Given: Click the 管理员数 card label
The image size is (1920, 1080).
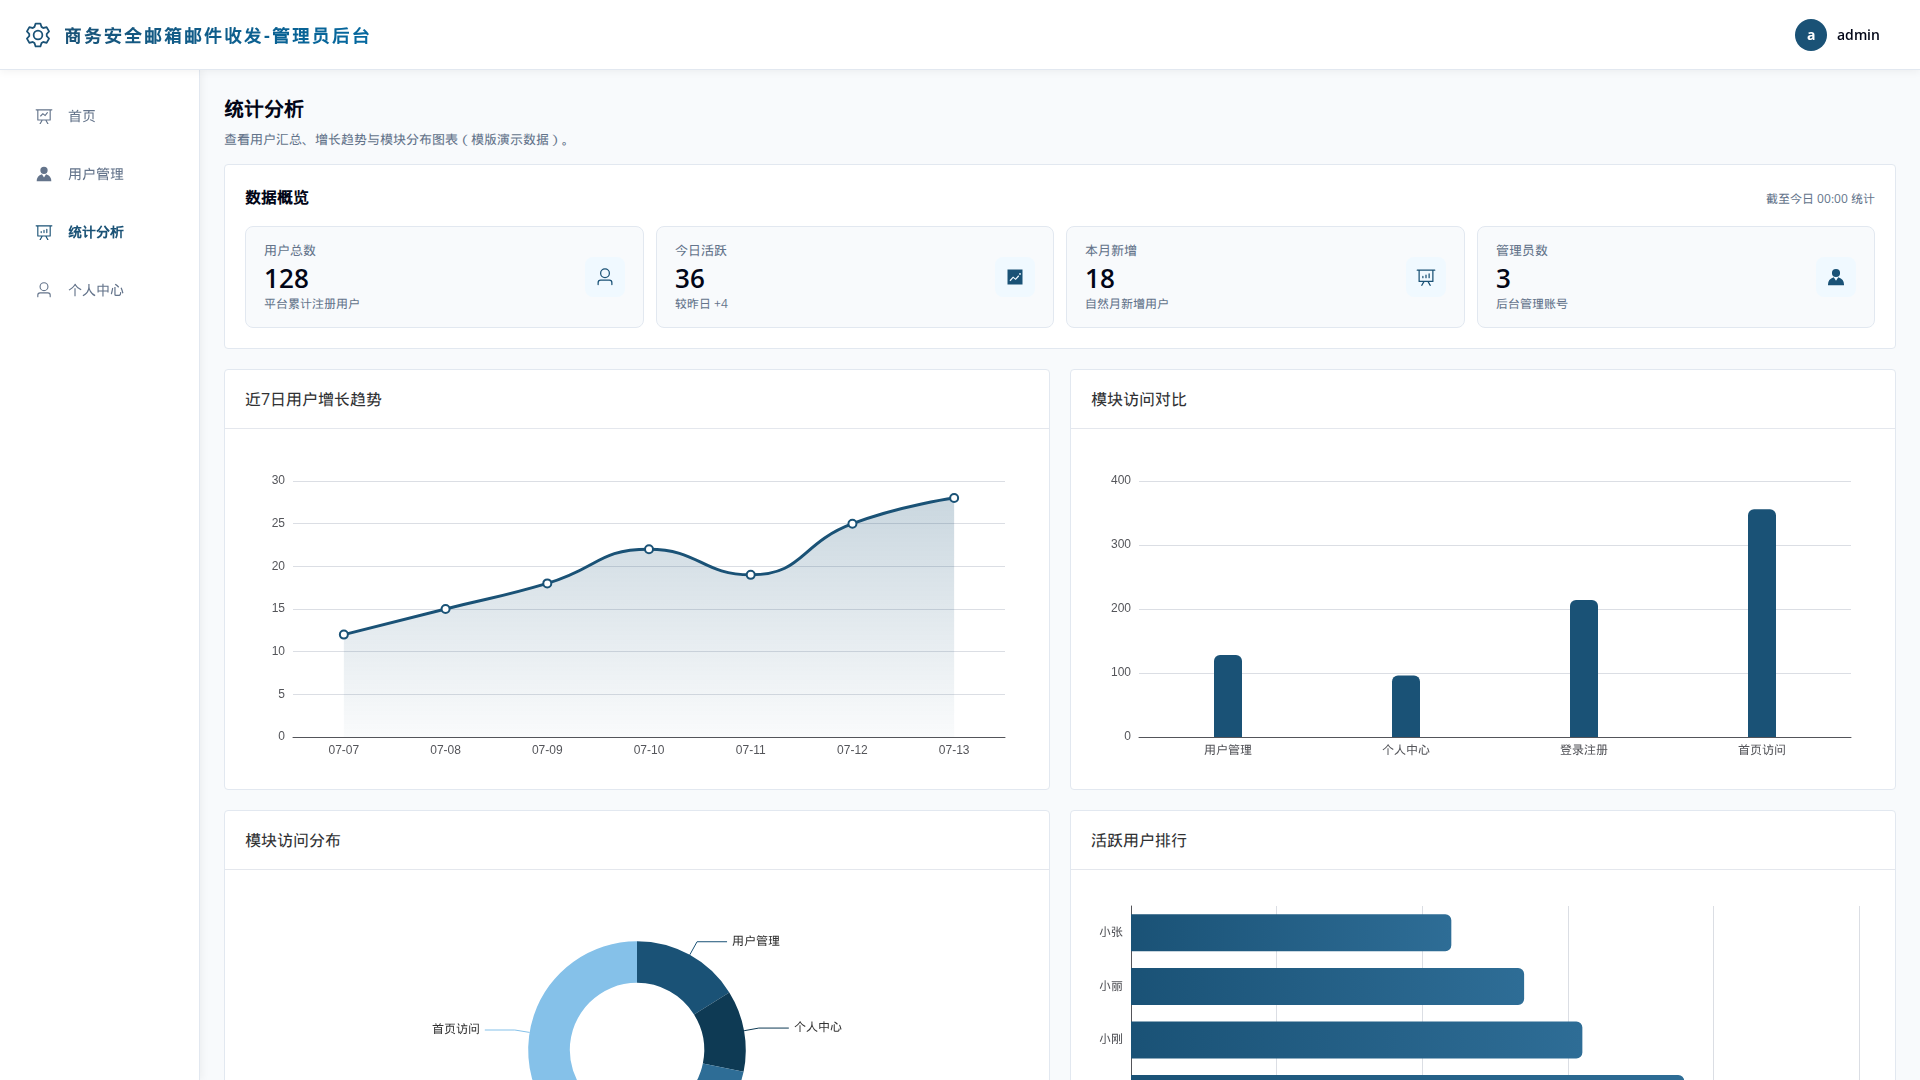Looking at the screenshot, I should point(1522,251).
